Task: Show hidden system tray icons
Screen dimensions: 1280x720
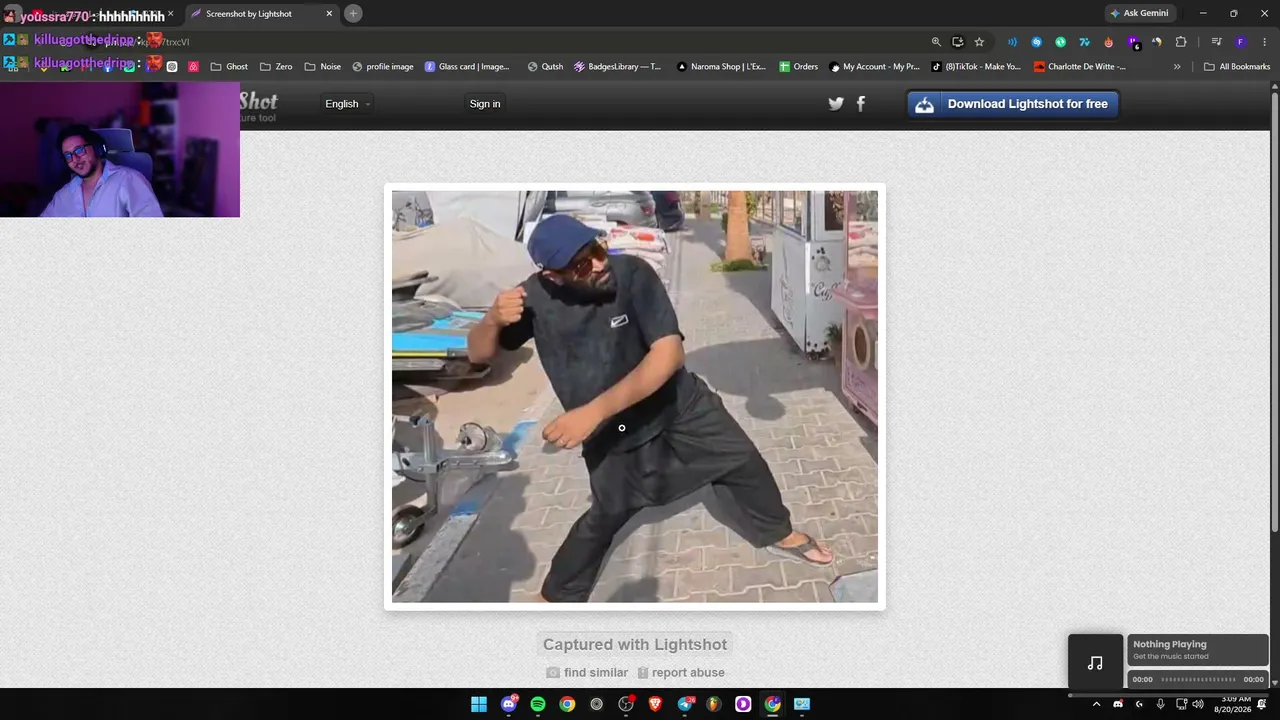Action: [x=1096, y=704]
